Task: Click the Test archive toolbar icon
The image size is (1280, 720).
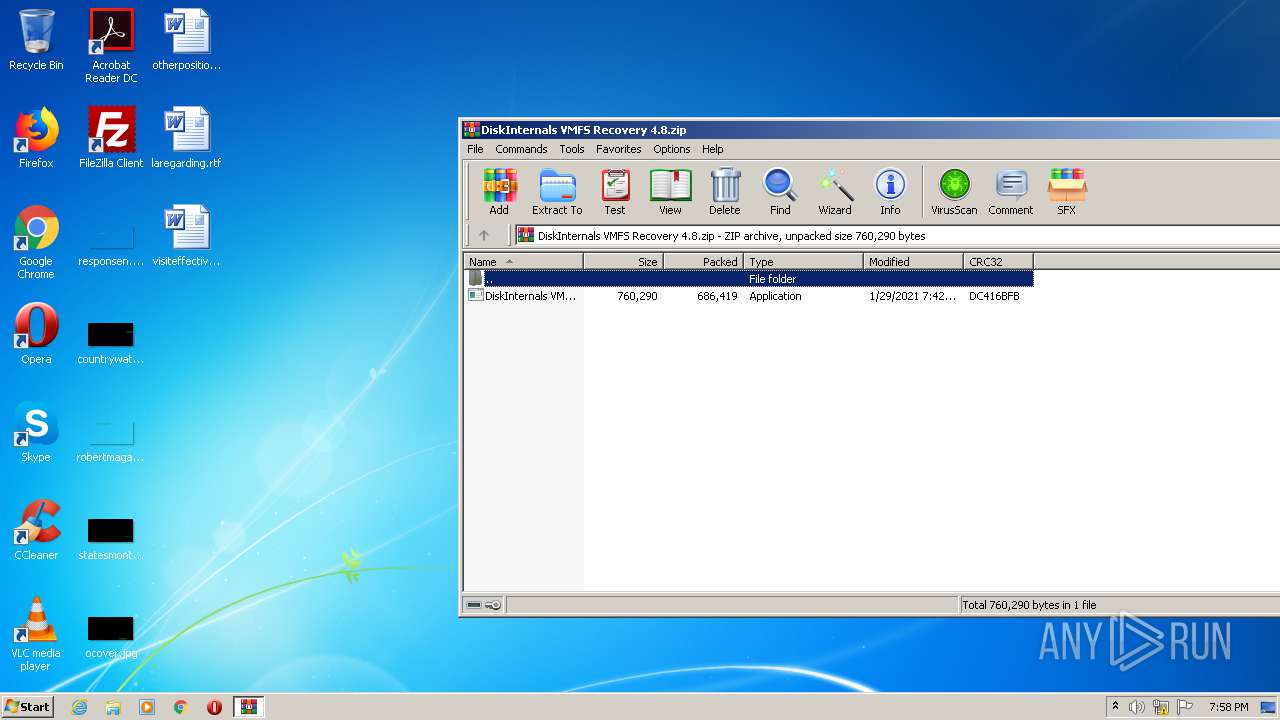Action: click(615, 191)
